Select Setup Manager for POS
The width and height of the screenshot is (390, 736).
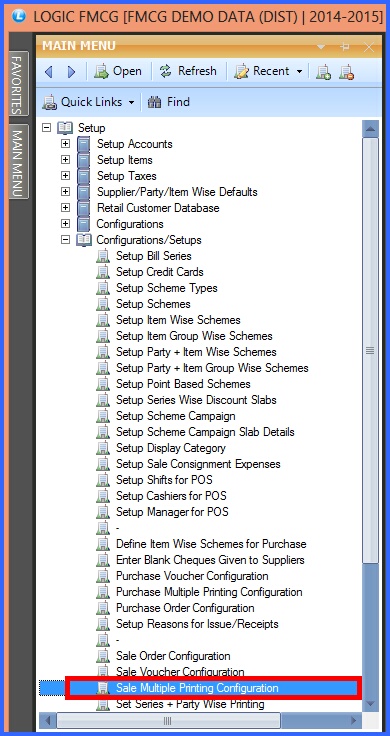coord(172,512)
